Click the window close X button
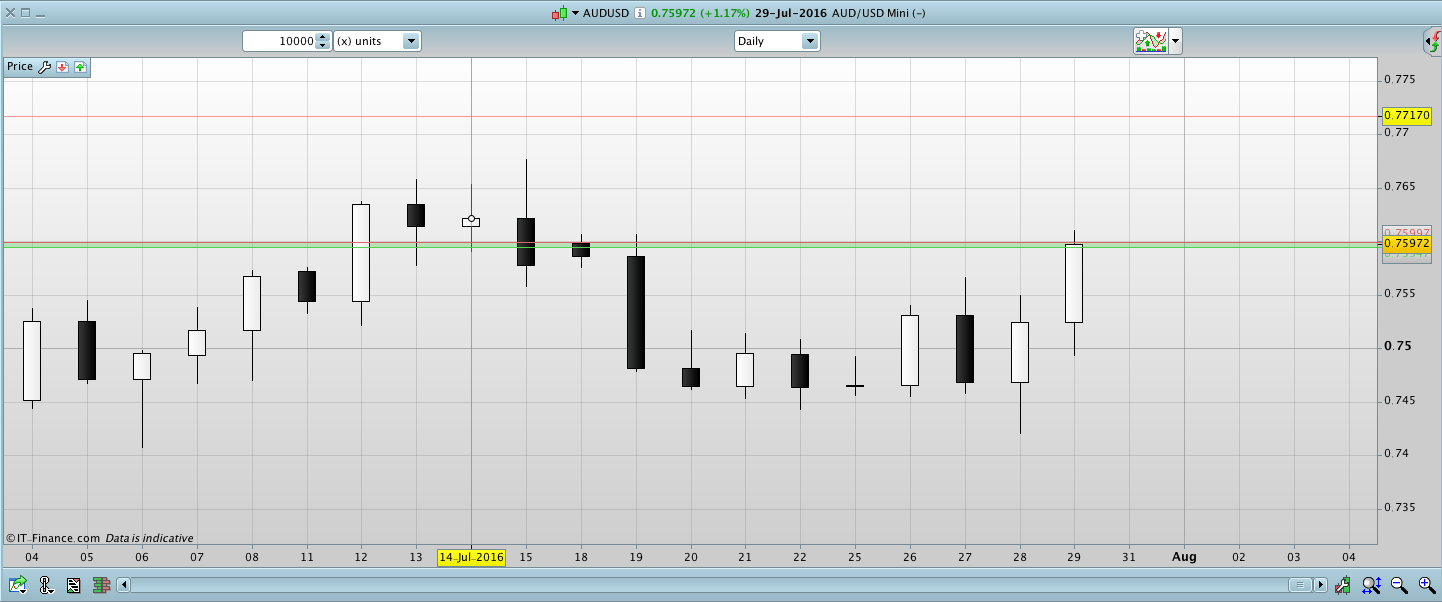This screenshot has height=602, width=1442. (10, 13)
